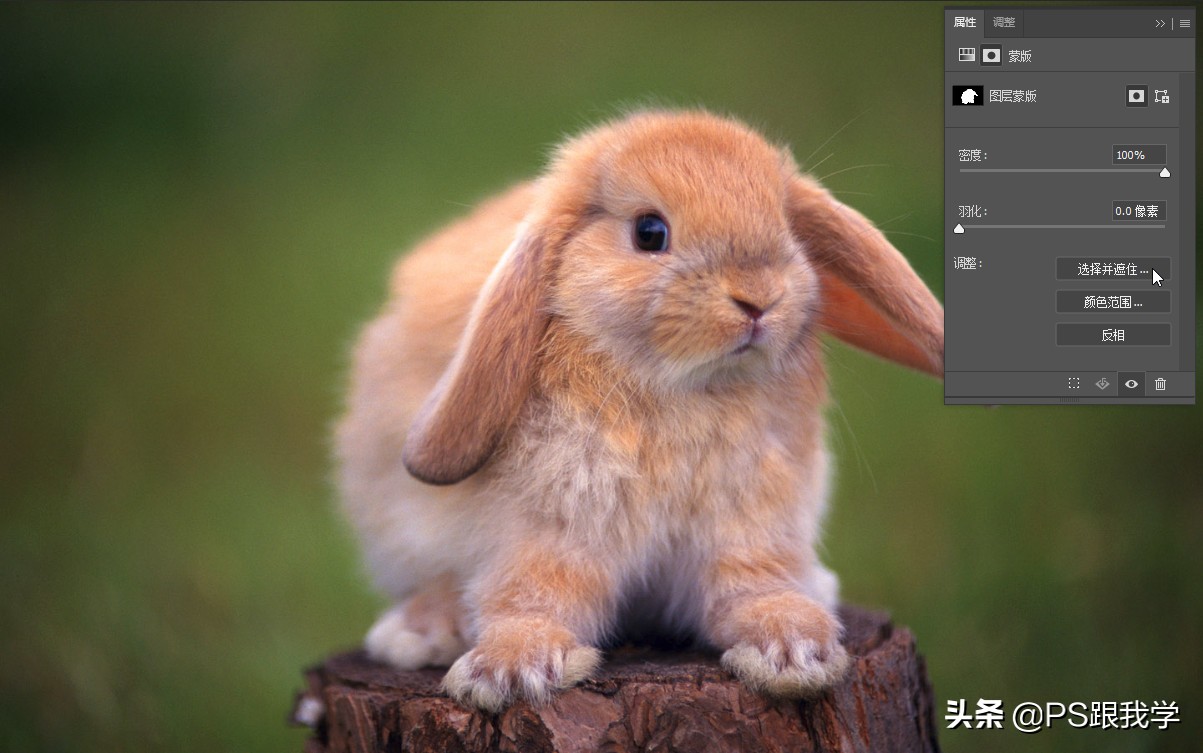
Task: Open the 调整 (Adjustments) tab
Action: pyautogui.click(x=1004, y=23)
